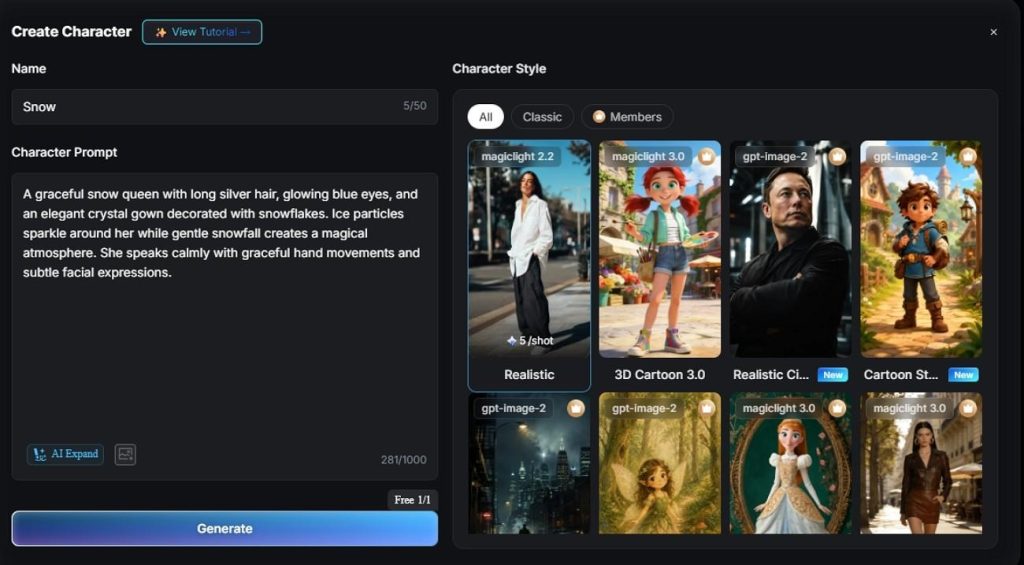
Task: Click the crown badge on princess card
Action: (837, 408)
